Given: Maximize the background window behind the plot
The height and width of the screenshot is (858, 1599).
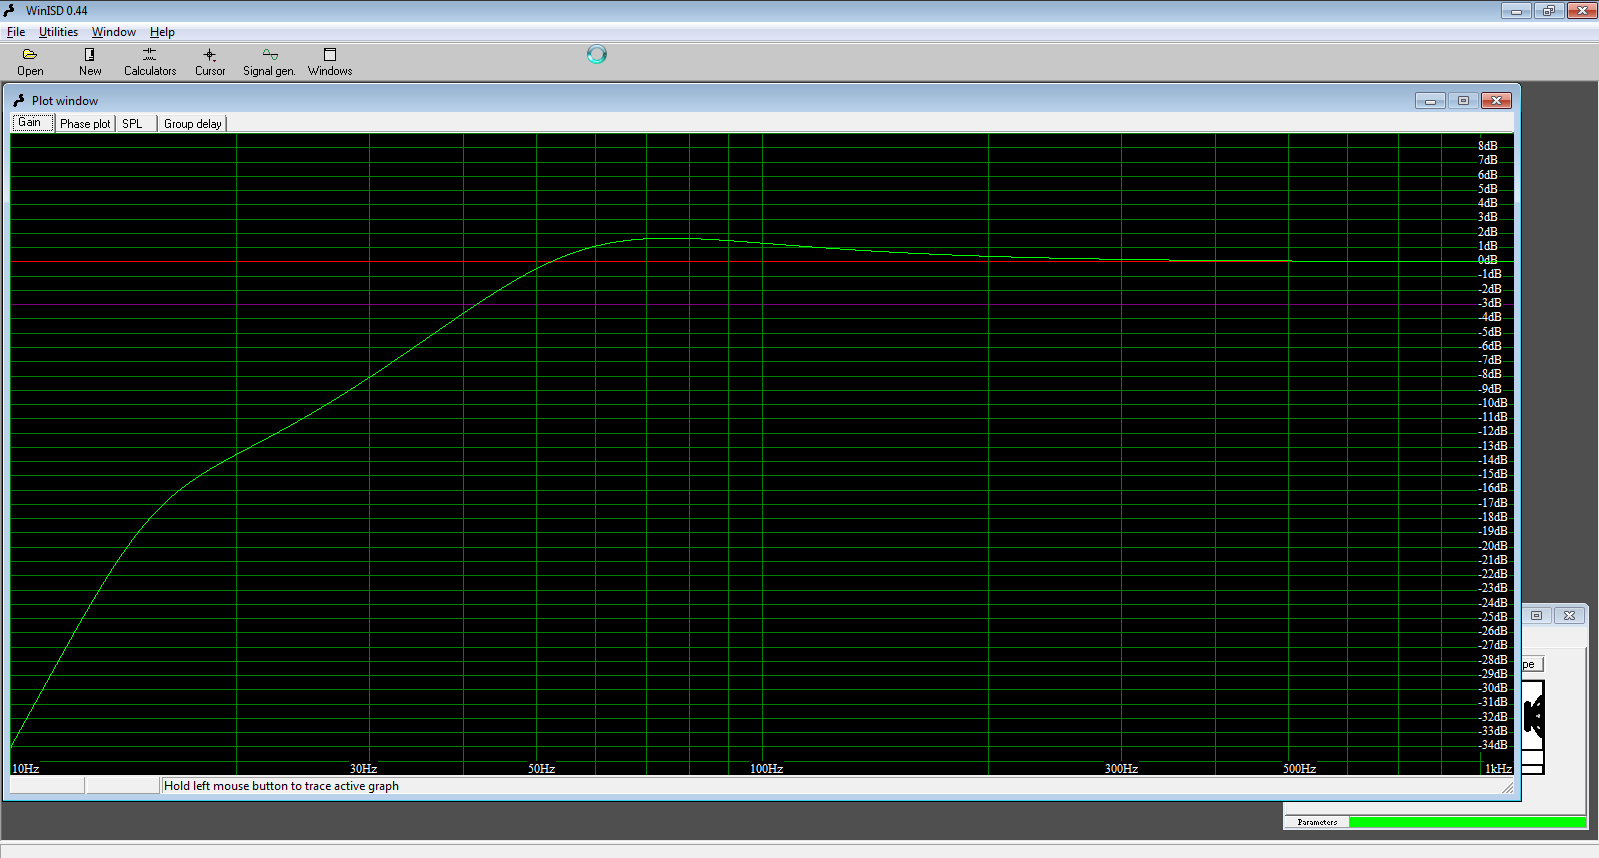Looking at the screenshot, I should [1537, 615].
